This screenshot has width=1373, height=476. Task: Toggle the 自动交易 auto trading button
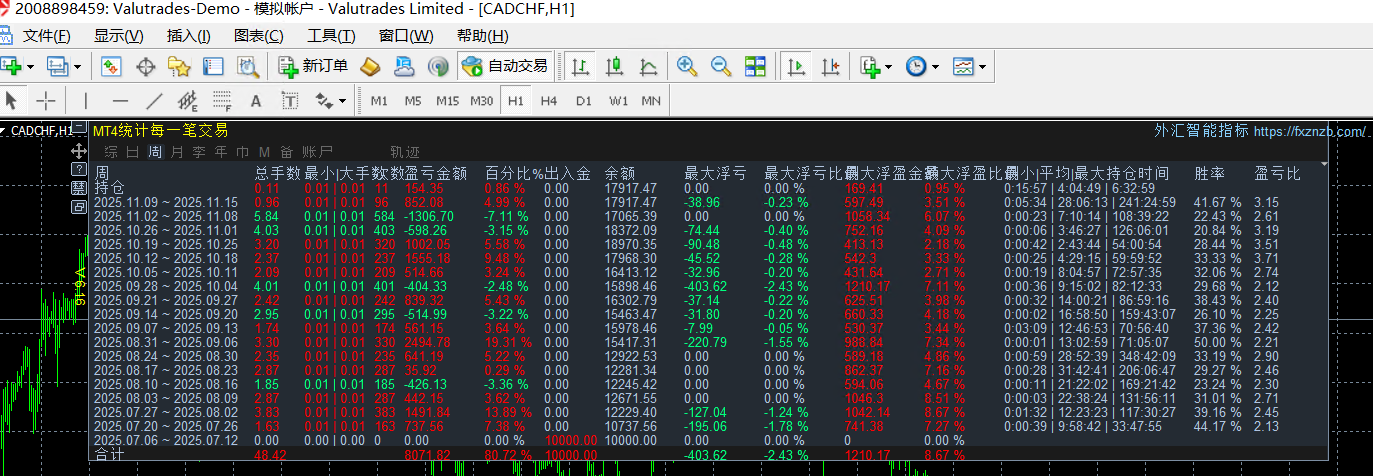505,67
